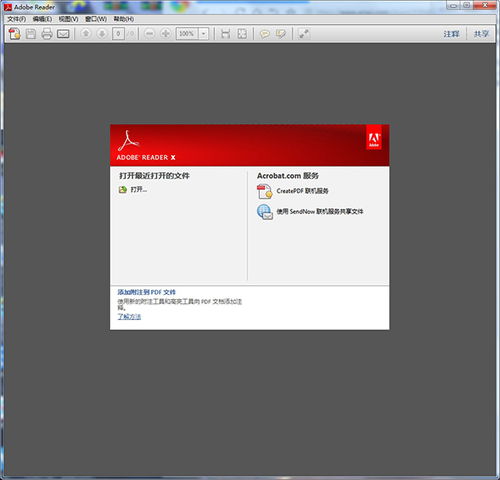Click the zoom out minus icon
Viewport: 500px width, 480px height.
pyautogui.click(x=150, y=34)
